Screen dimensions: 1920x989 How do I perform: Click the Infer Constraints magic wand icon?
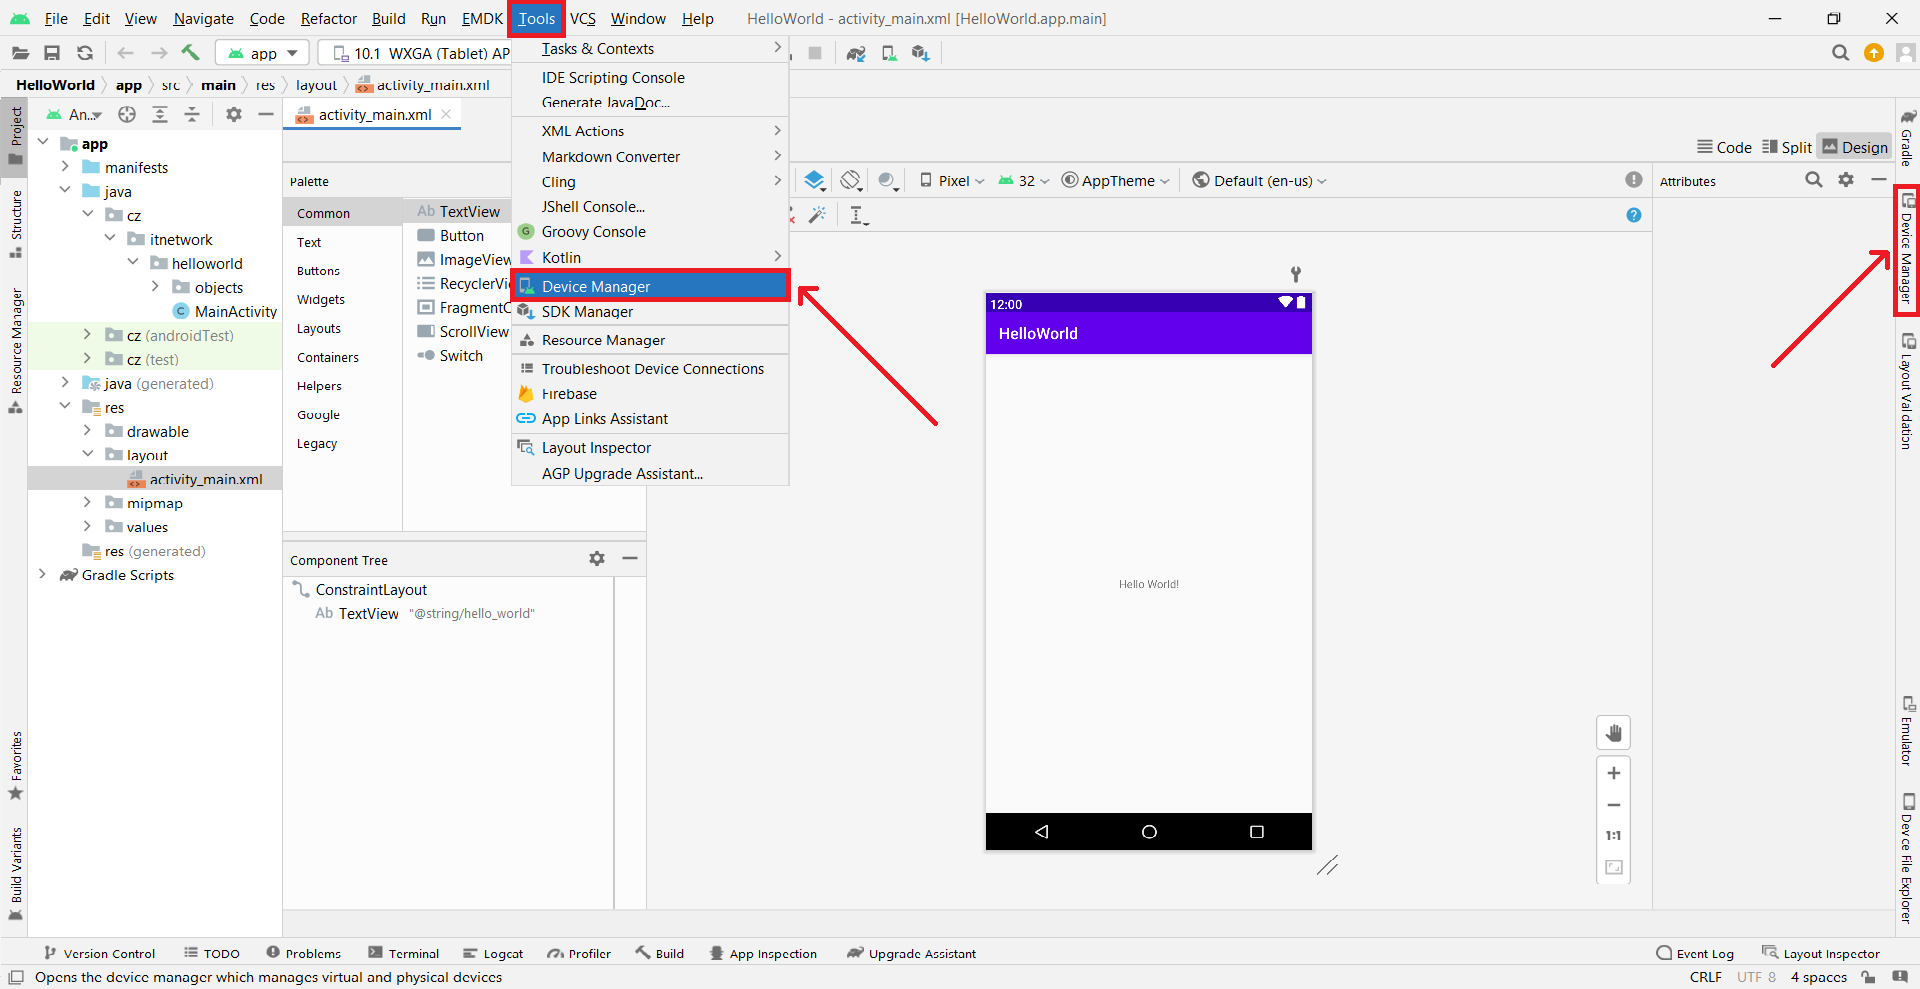click(818, 215)
